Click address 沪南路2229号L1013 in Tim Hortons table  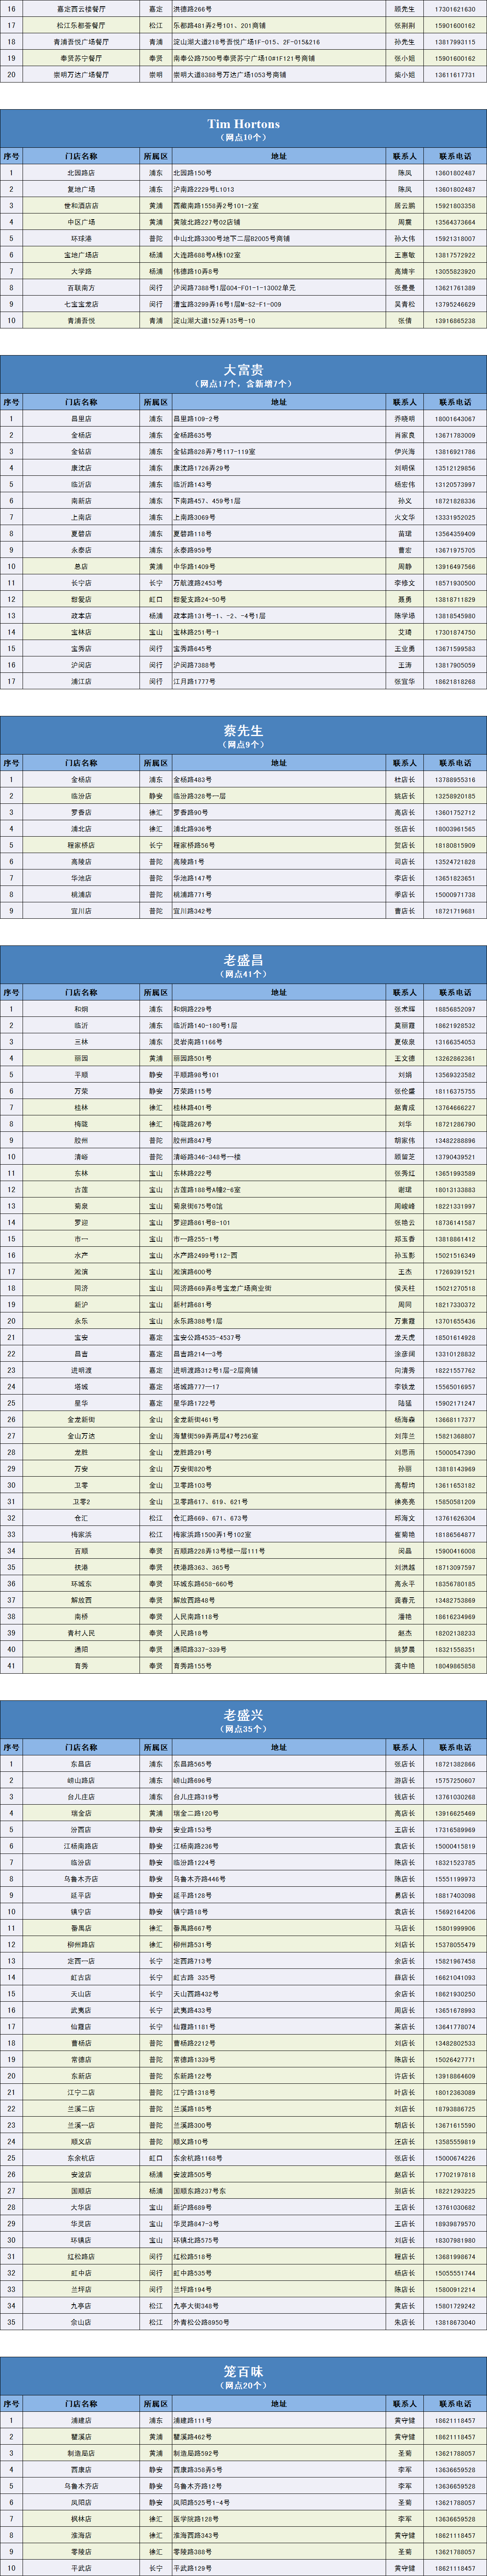coord(204,189)
